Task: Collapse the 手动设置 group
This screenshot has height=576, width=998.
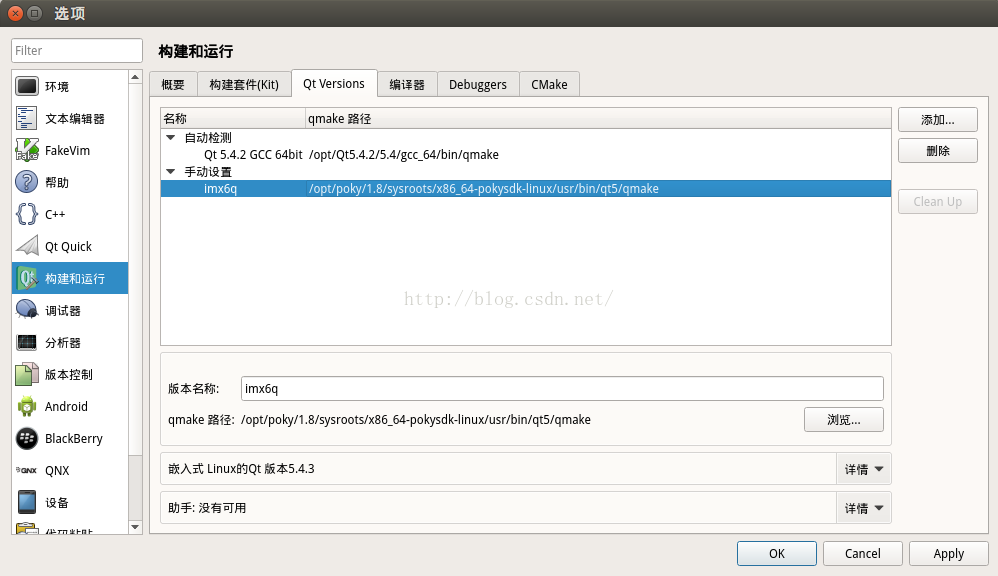Action: (171, 171)
